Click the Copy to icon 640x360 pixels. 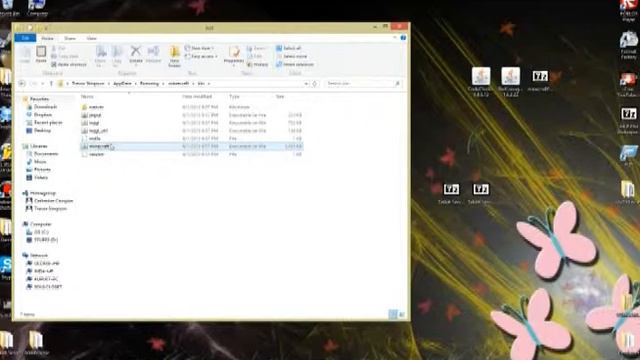[117, 56]
